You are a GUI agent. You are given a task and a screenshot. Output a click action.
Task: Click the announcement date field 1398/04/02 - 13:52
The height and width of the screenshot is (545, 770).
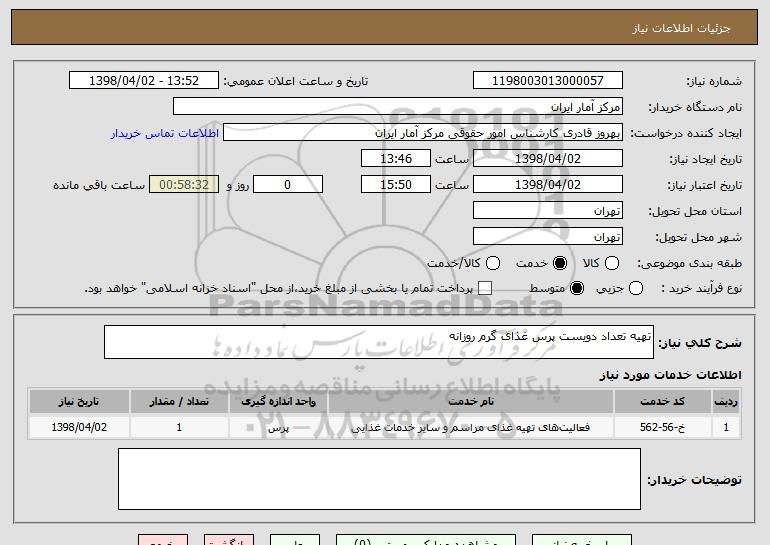144,81
